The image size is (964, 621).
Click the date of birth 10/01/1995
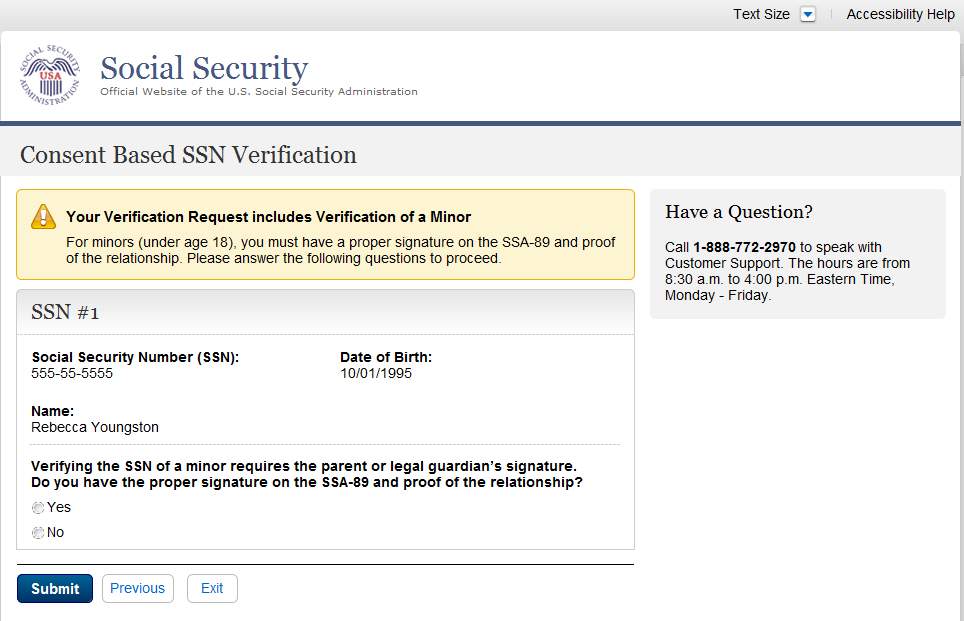[x=376, y=374]
